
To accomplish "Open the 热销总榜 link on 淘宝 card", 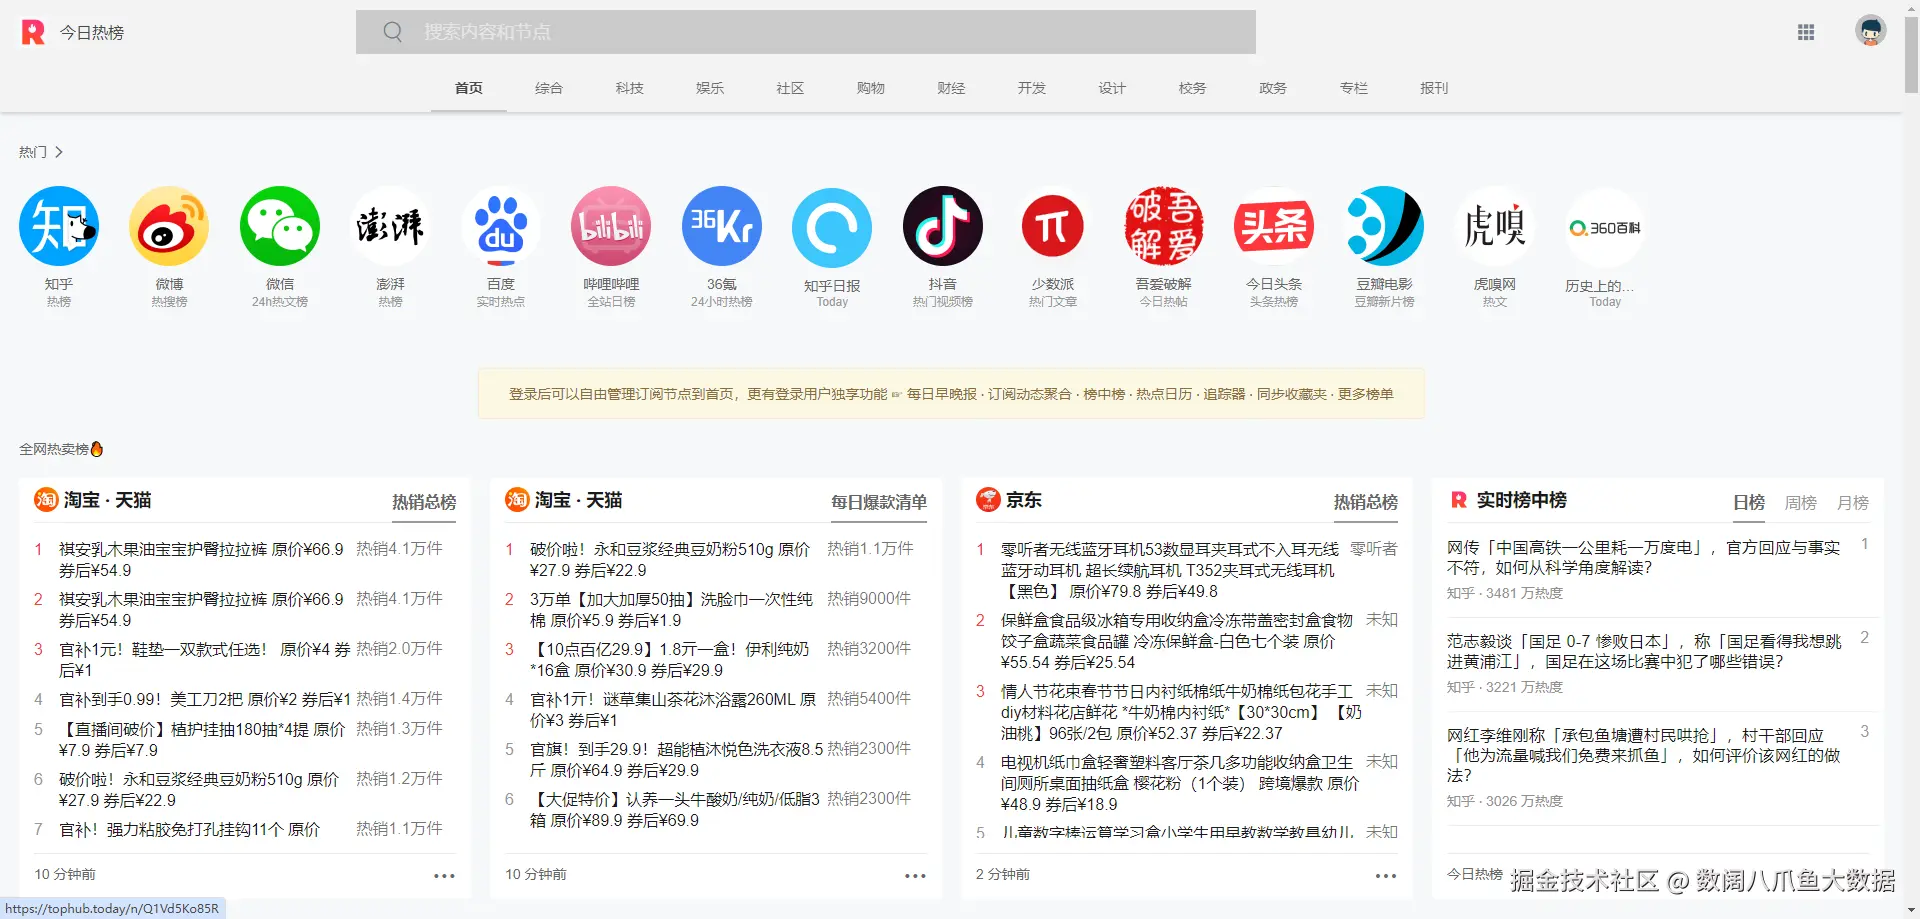I will click(x=424, y=502).
